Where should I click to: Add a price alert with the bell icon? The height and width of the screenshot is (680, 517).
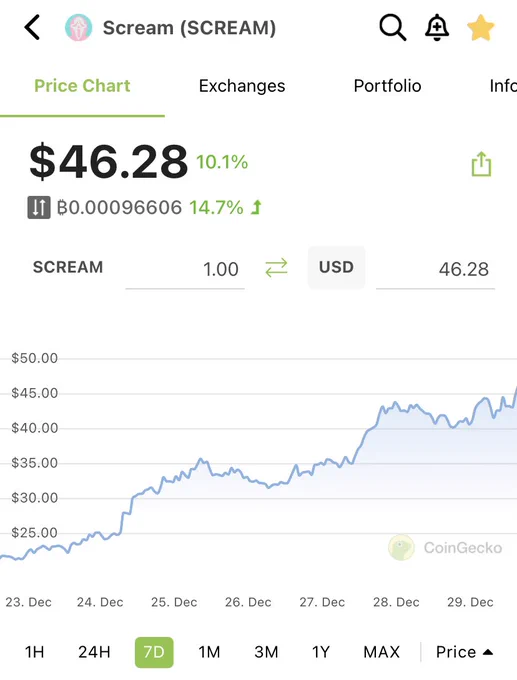[x=437, y=27]
